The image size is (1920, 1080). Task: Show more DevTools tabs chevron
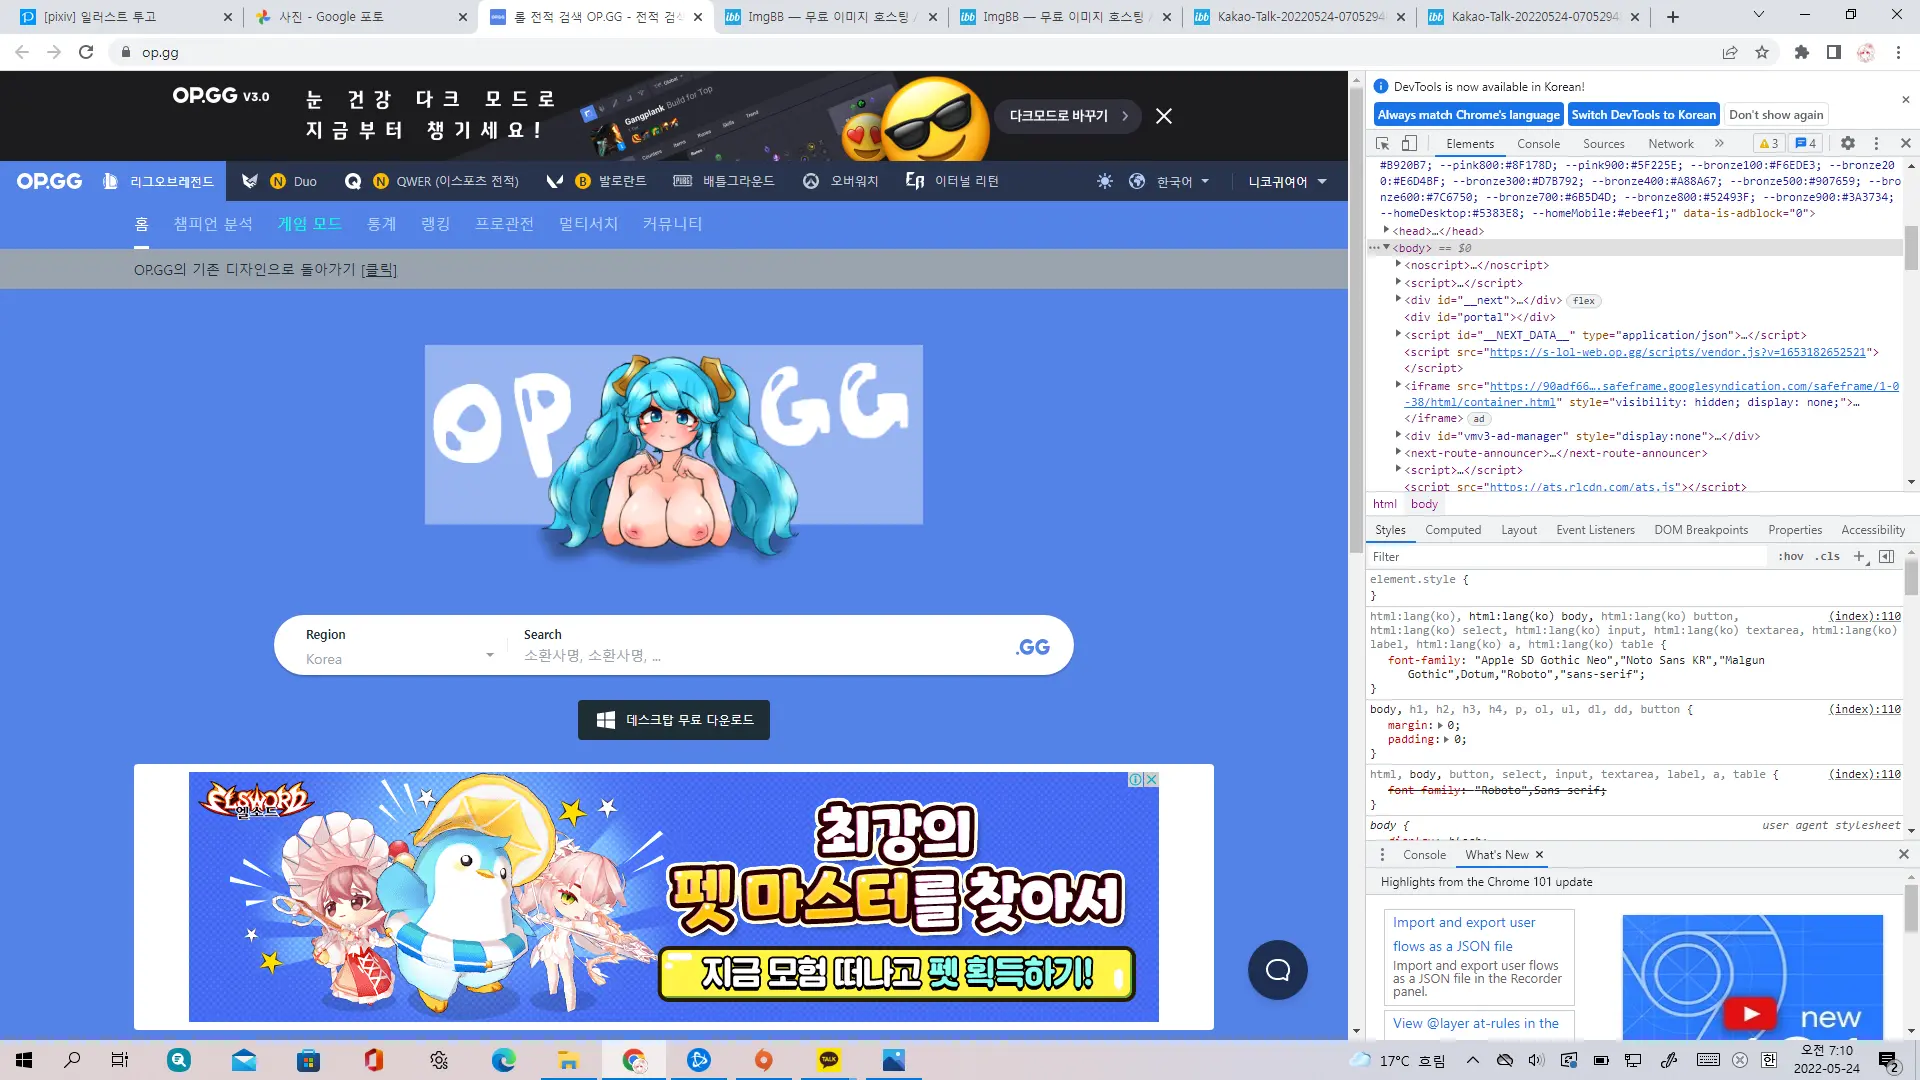(x=1719, y=143)
